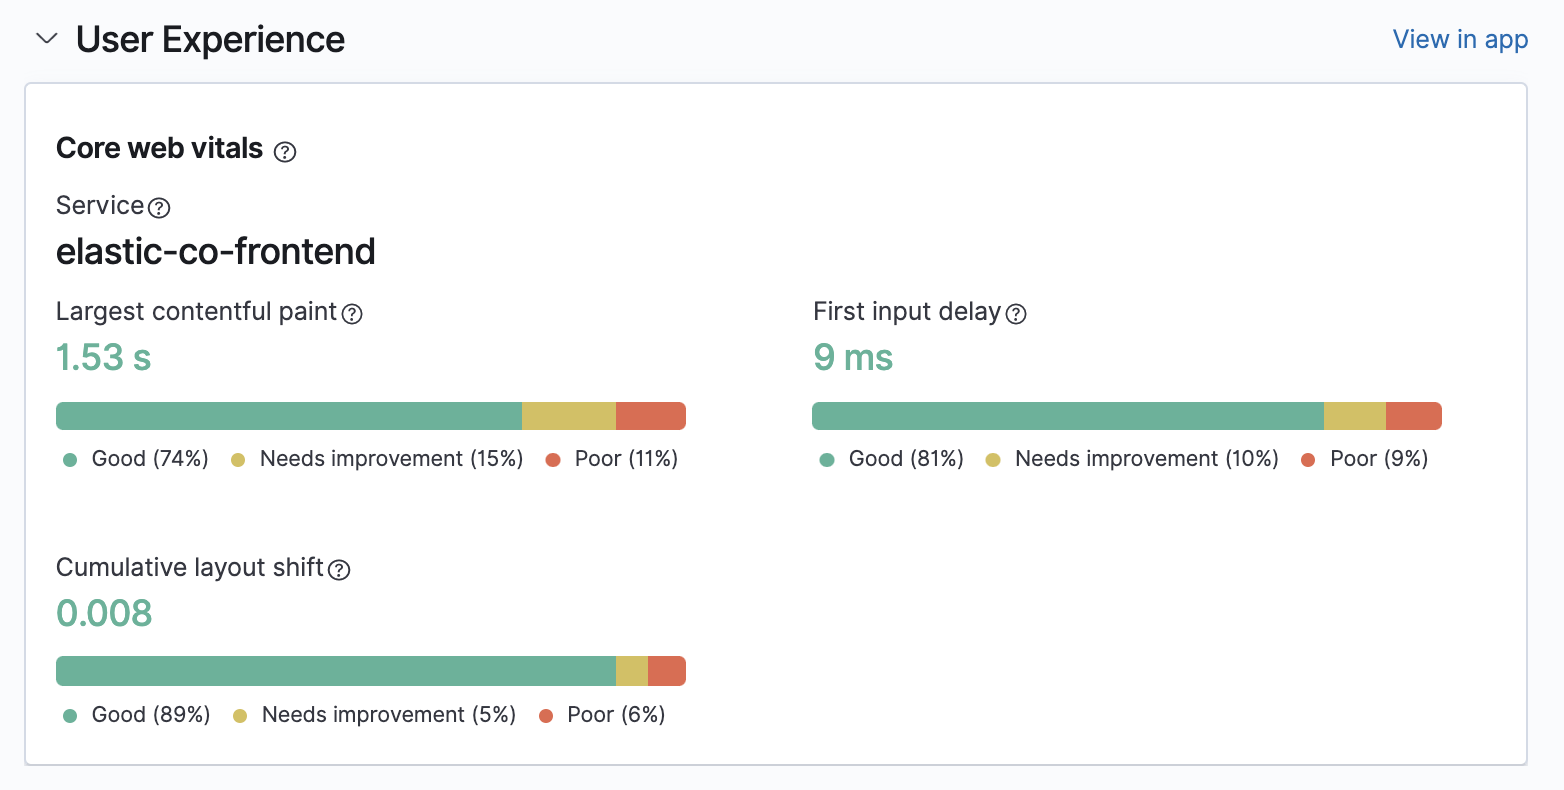This screenshot has height=790, width=1564.
Task: Click yellow segment of Cumulative layout shift bar
Action: tap(631, 671)
